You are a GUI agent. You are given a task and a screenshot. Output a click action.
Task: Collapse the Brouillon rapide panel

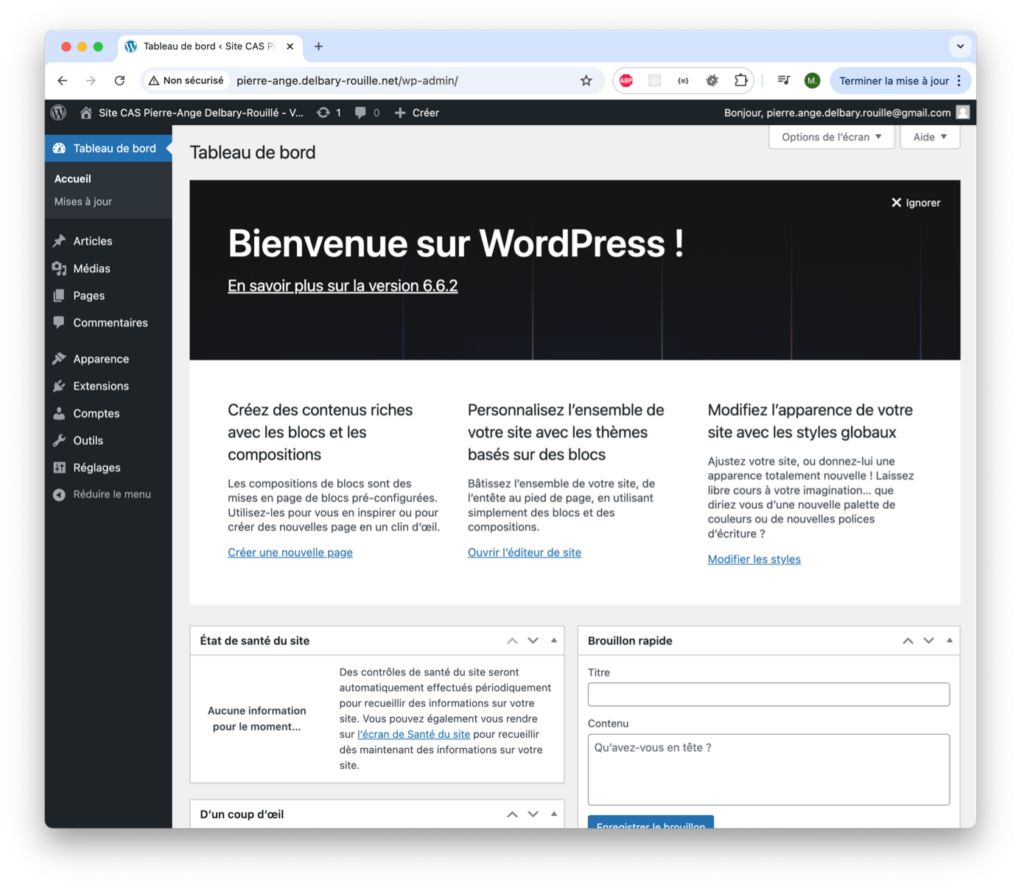(x=950, y=641)
